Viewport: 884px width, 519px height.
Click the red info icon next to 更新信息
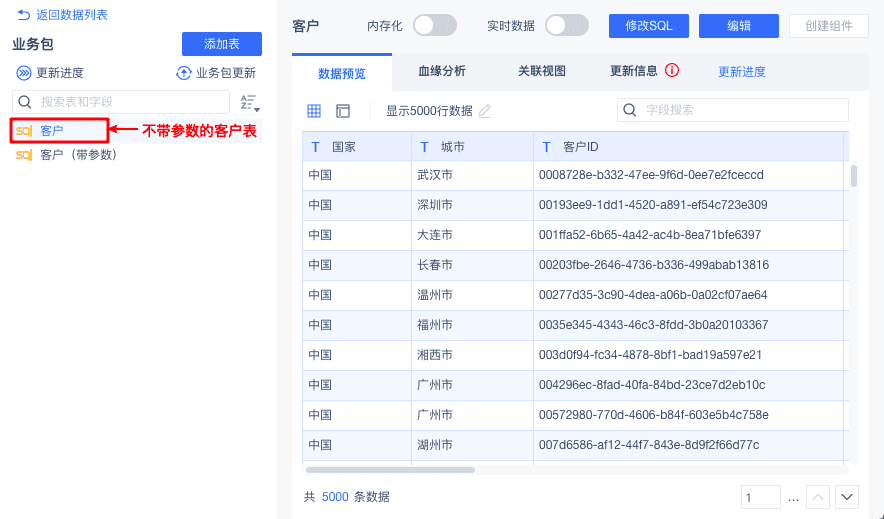(x=672, y=70)
